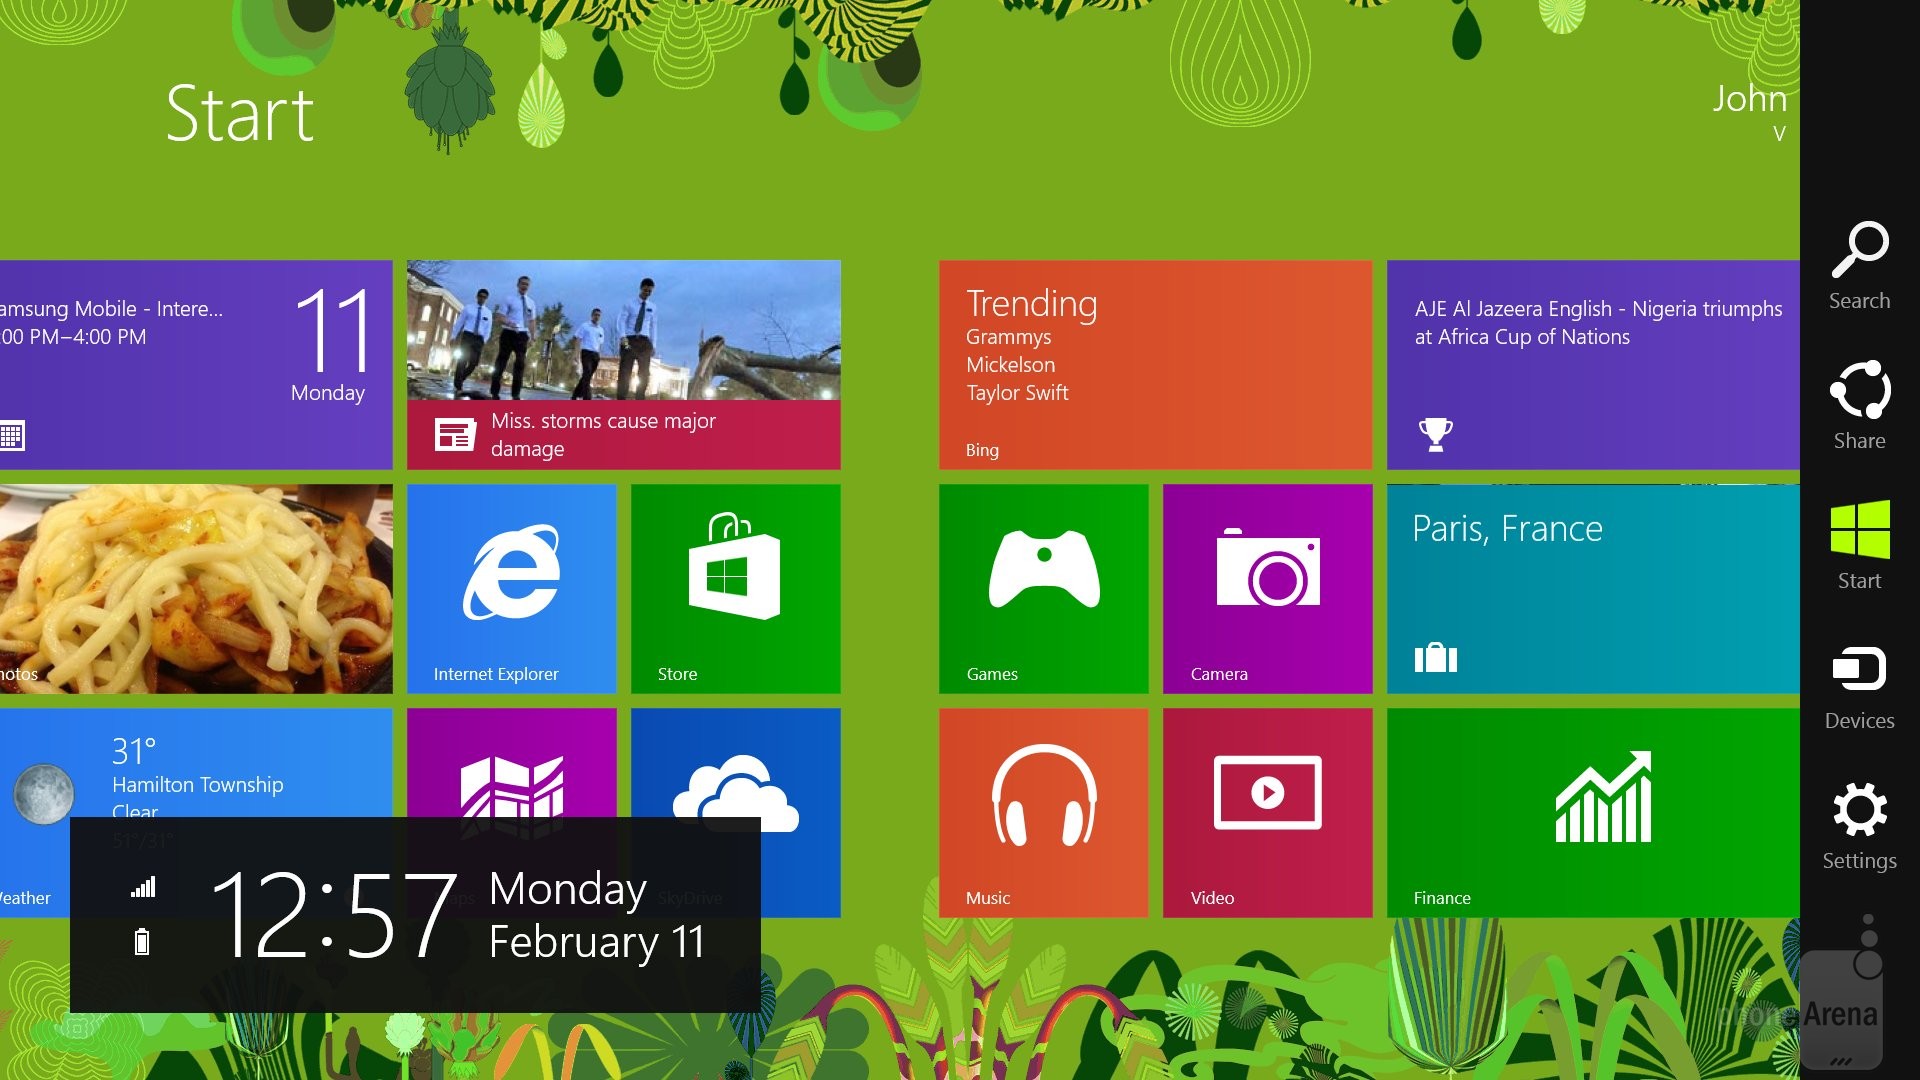The width and height of the screenshot is (1920, 1080).
Task: Click the calendar grid icon
Action: coord(12,436)
